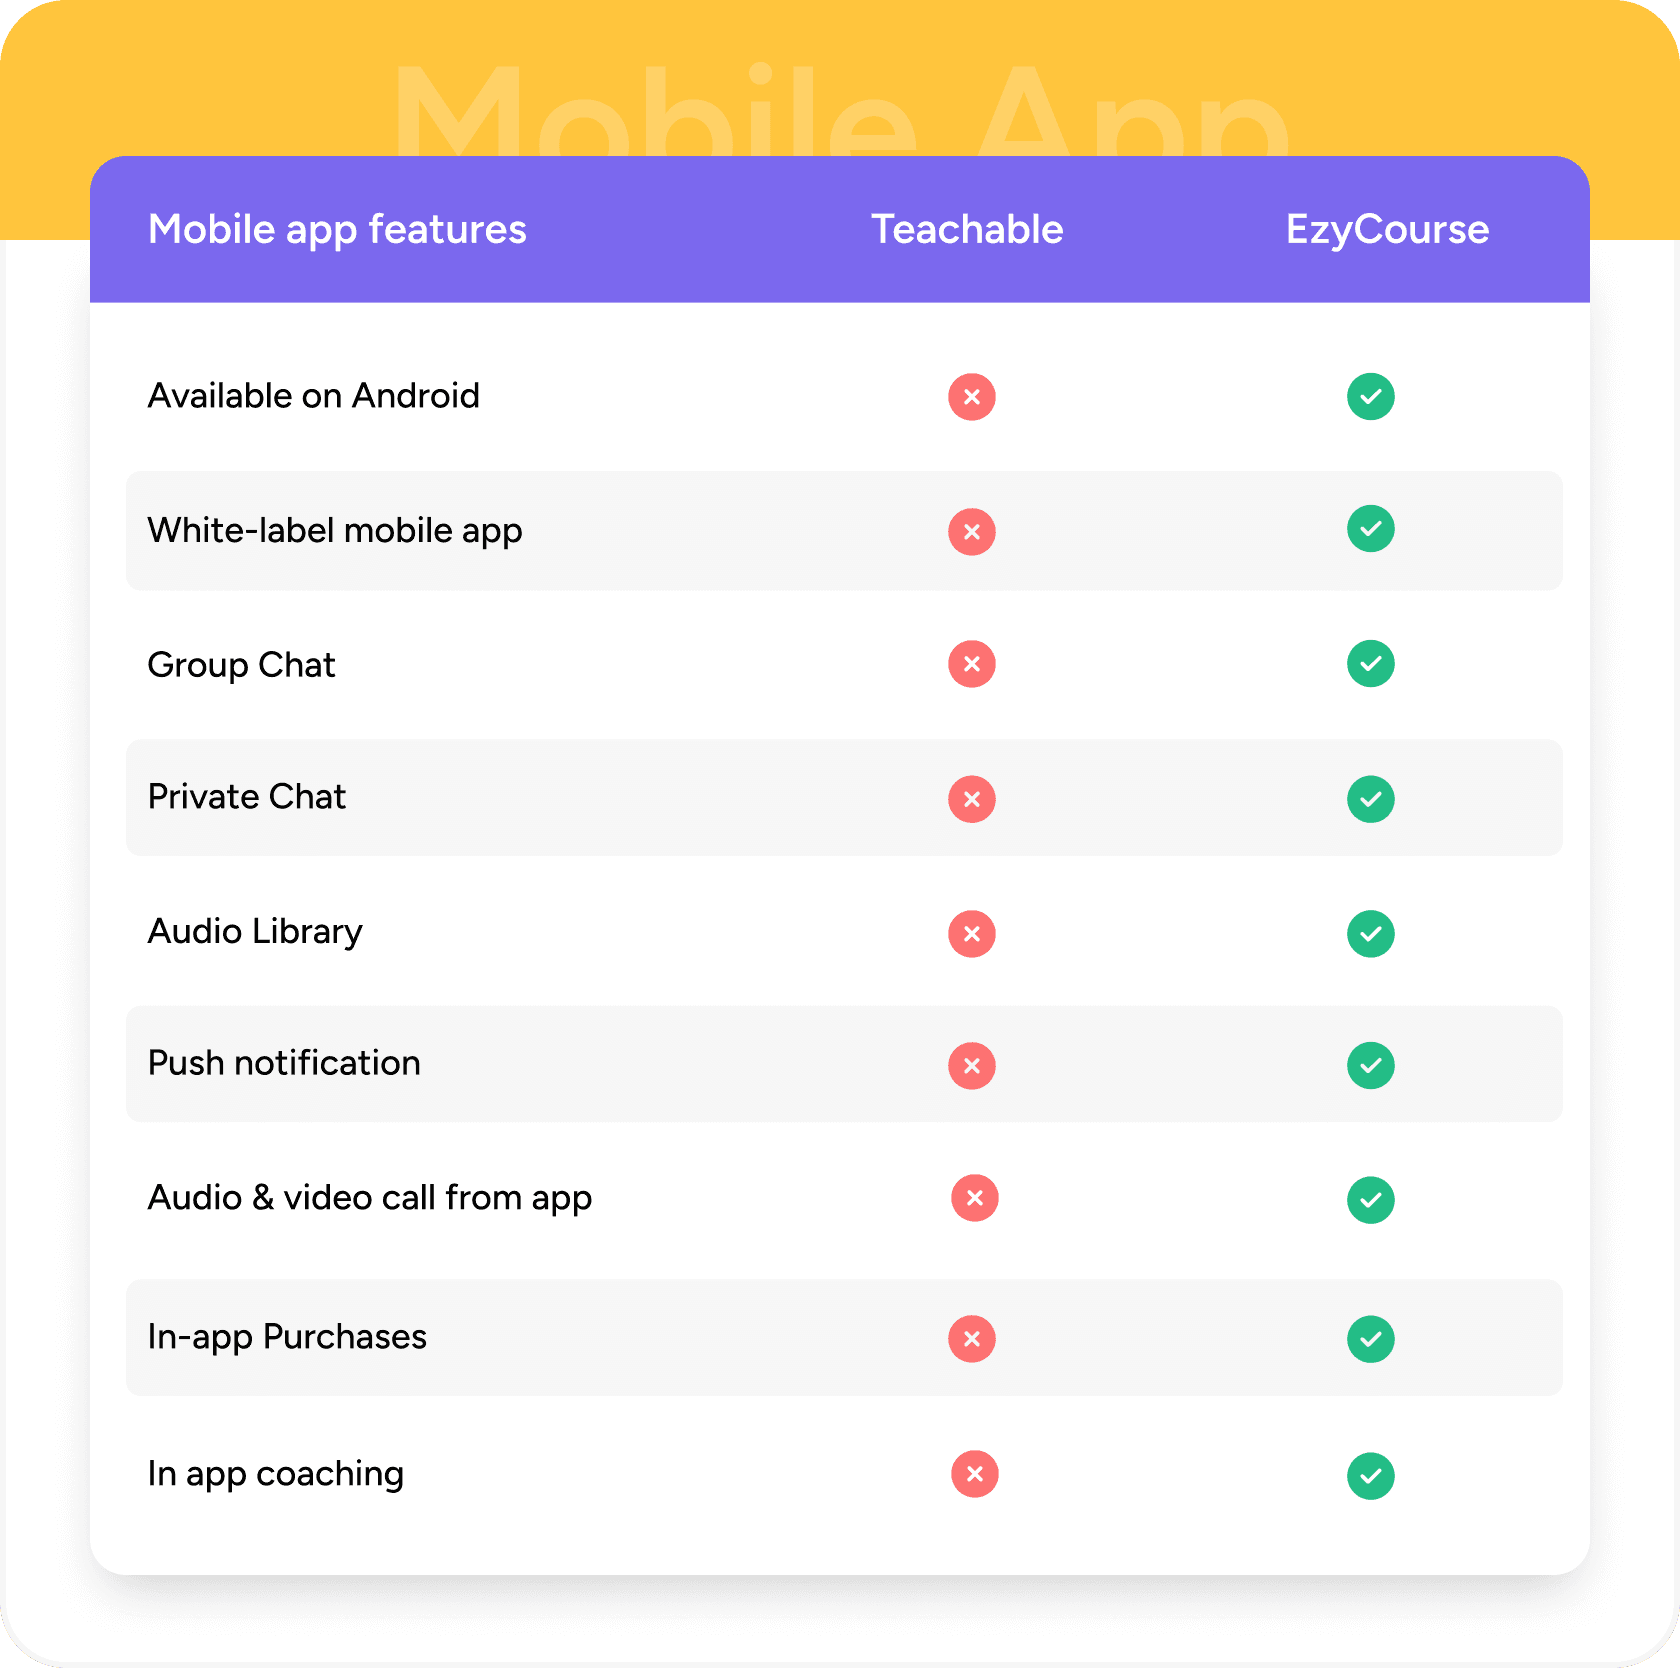The height and width of the screenshot is (1668, 1680).
Task: Click EzyCourse green check for Audio Library
Action: click(1370, 934)
